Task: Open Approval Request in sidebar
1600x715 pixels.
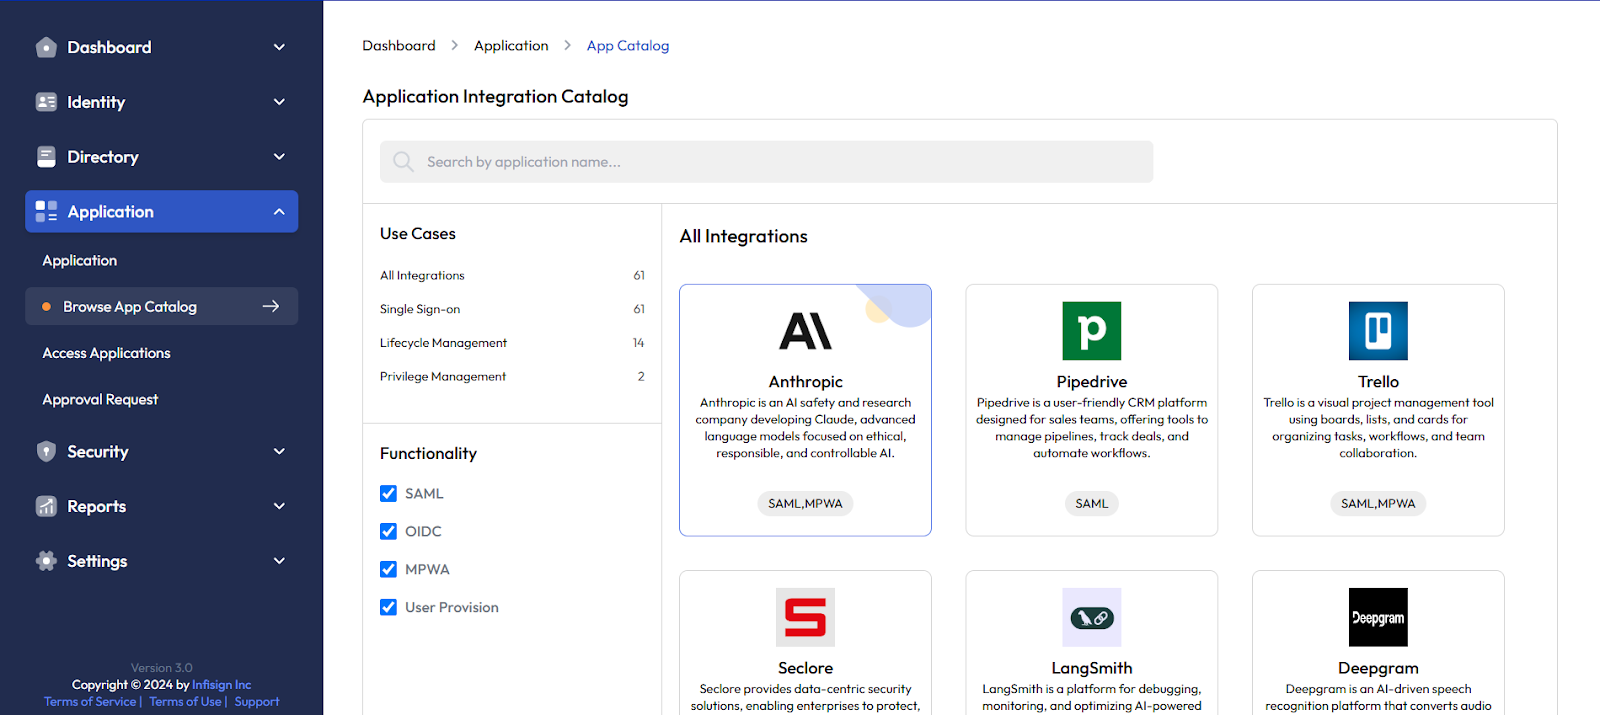Action: [100, 399]
